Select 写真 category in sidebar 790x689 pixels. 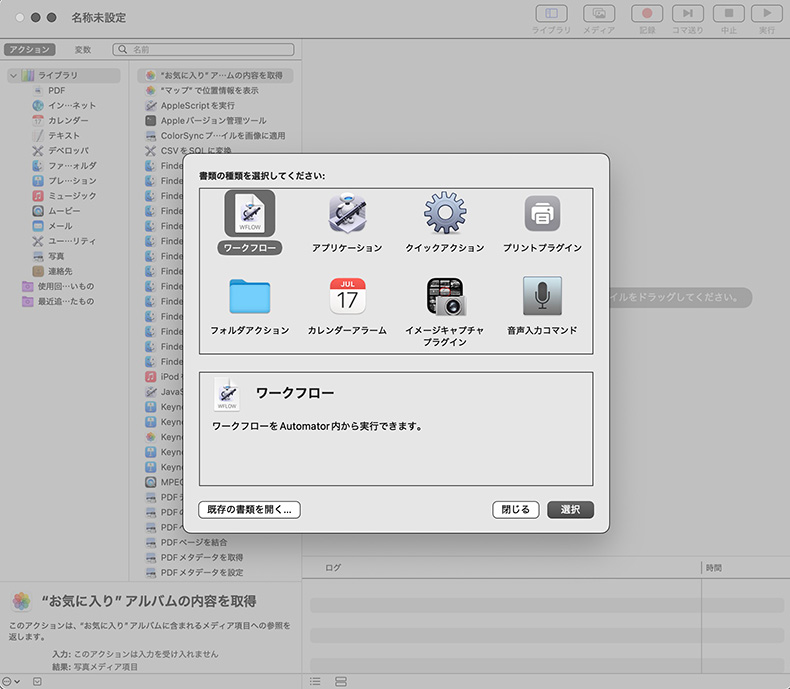coord(56,256)
